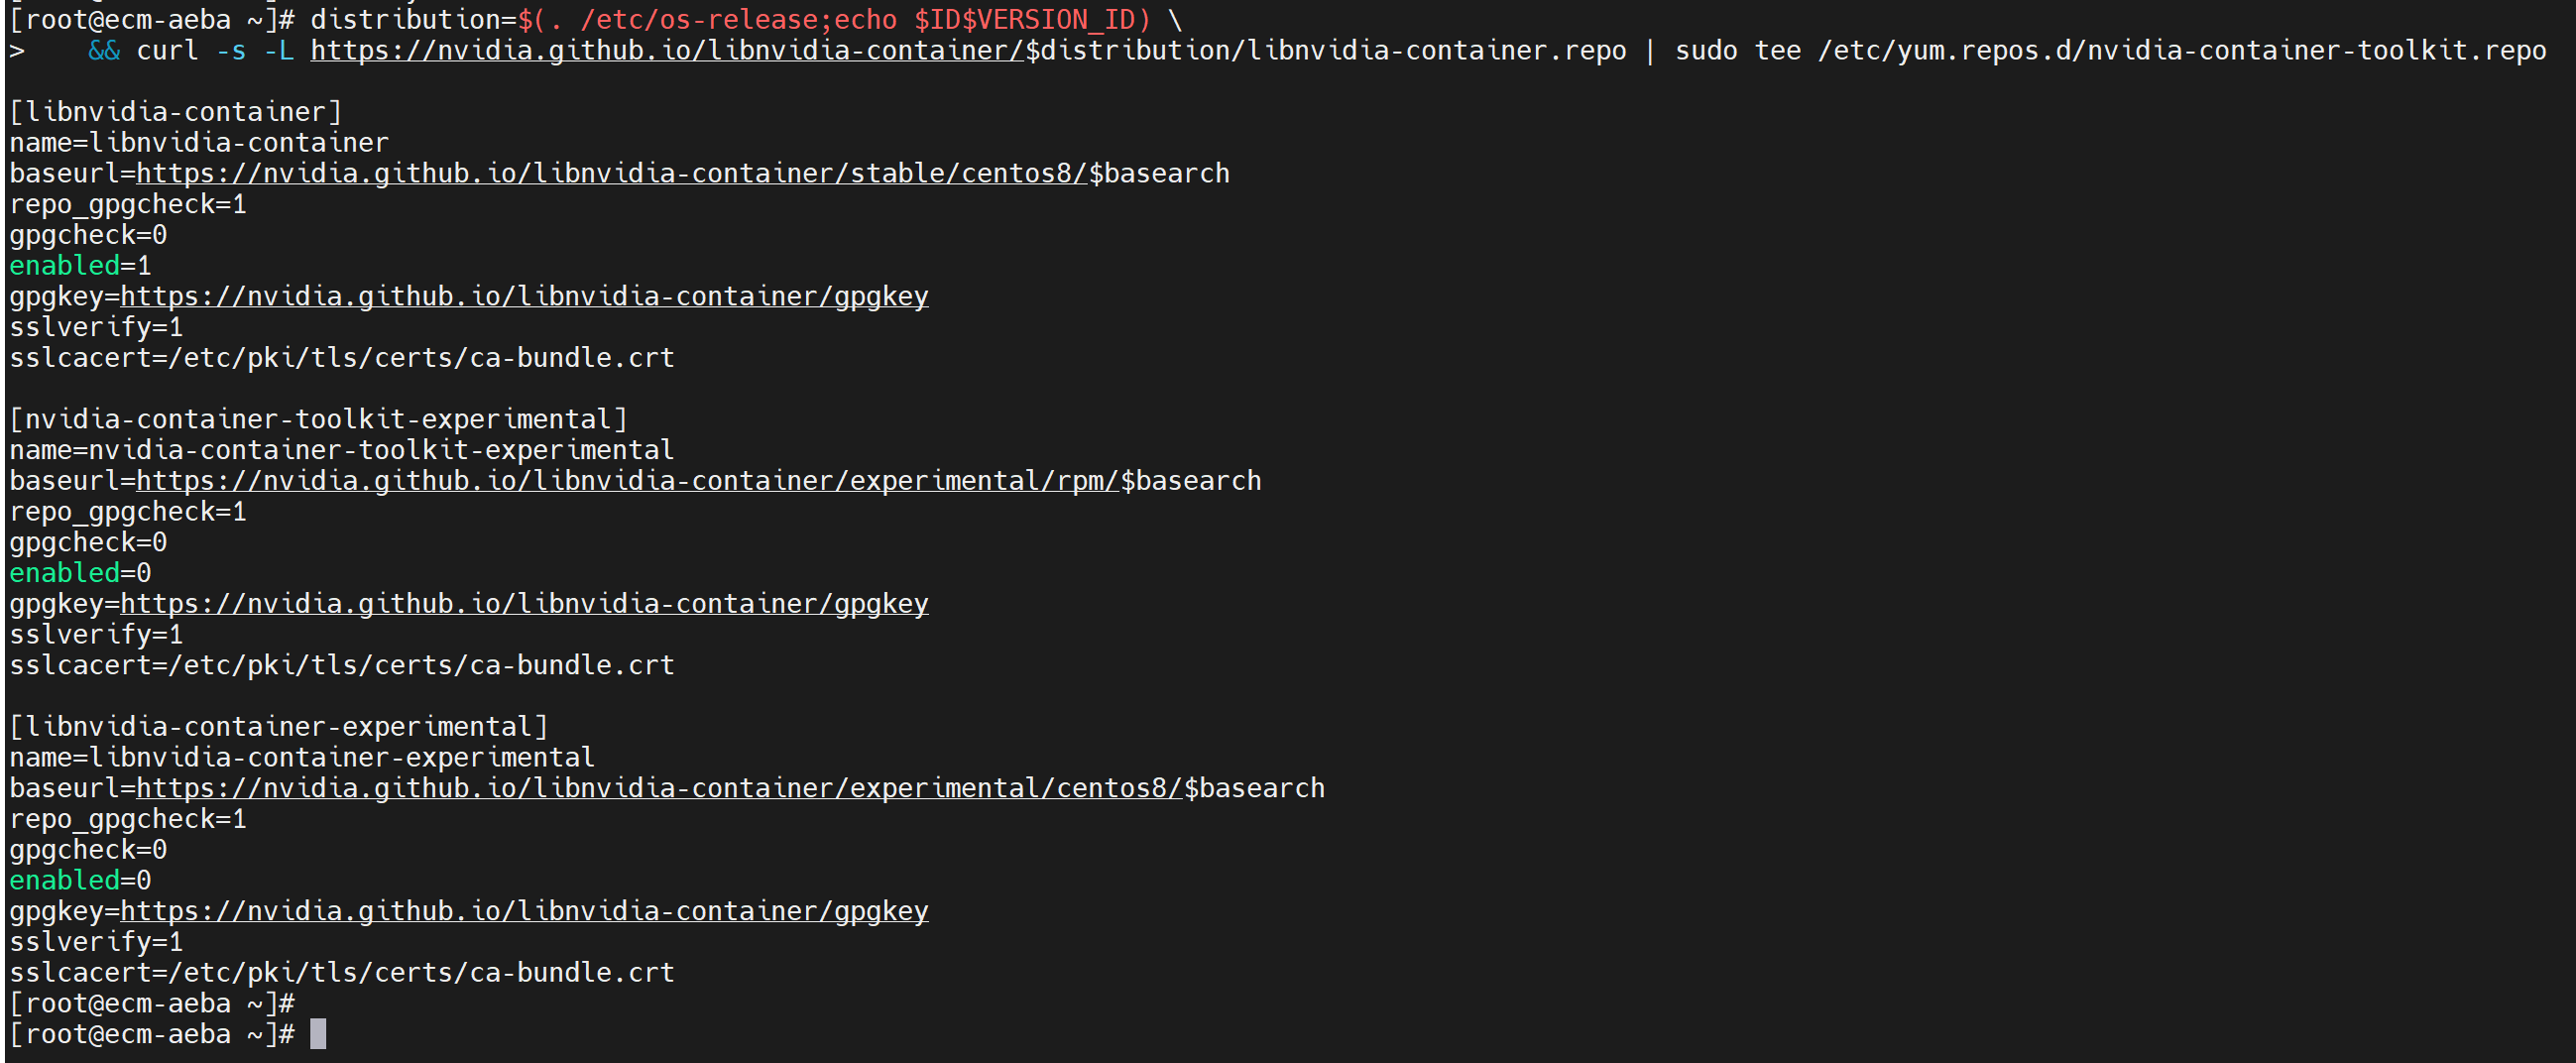Click the green enabled=1 line

(x=80, y=265)
